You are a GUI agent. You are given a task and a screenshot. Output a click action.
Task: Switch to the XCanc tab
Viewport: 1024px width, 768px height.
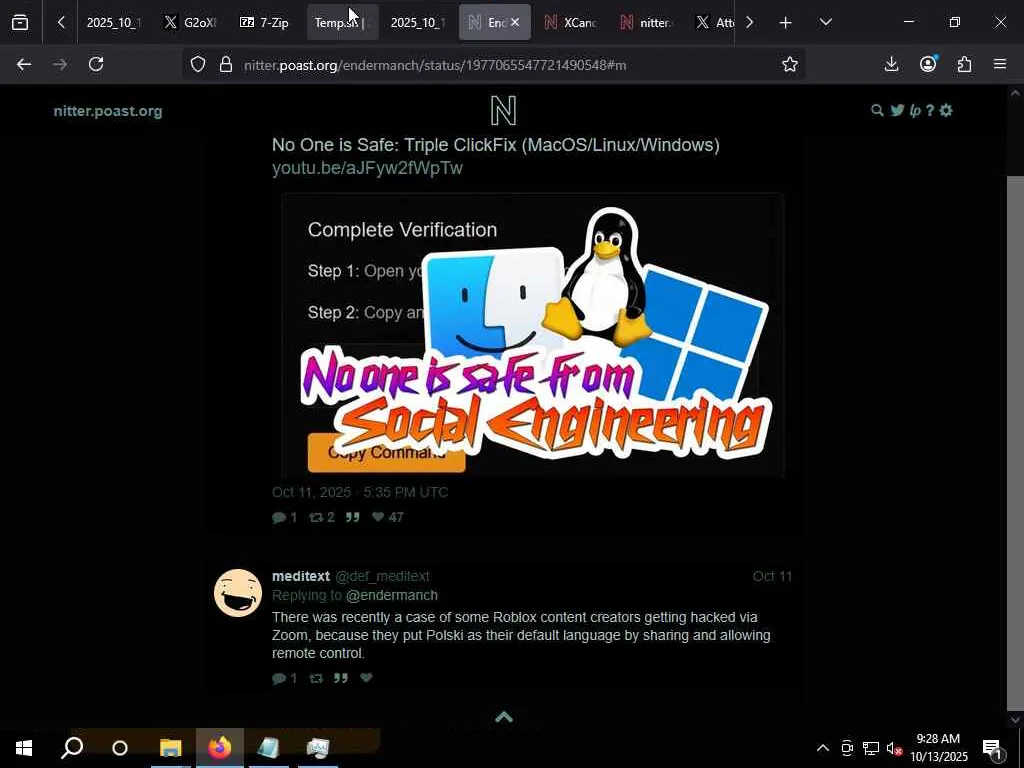pos(571,22)
